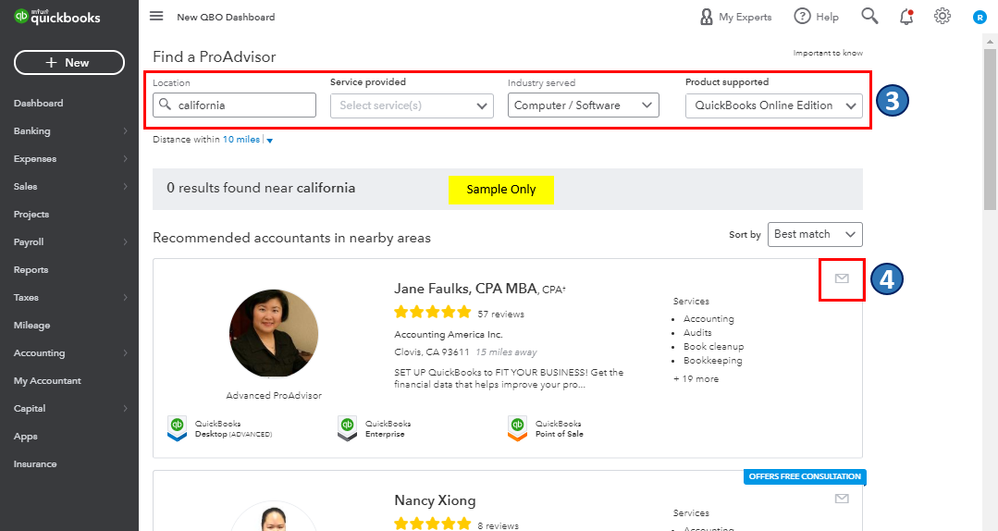Open the settings gear icon
The image size is (998, 531).
(942, 16)
